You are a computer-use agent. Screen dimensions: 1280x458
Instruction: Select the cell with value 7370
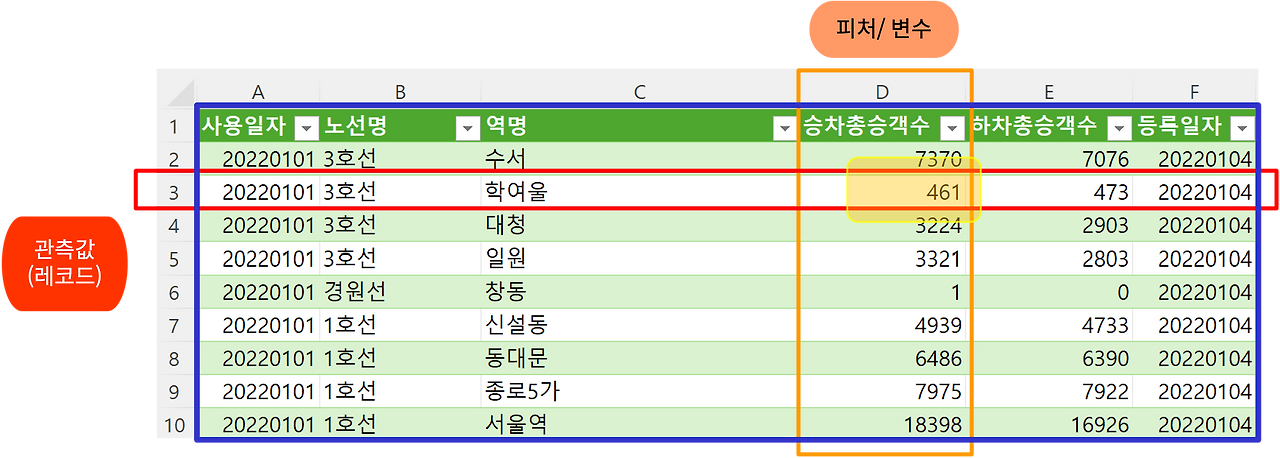[883, 159]
